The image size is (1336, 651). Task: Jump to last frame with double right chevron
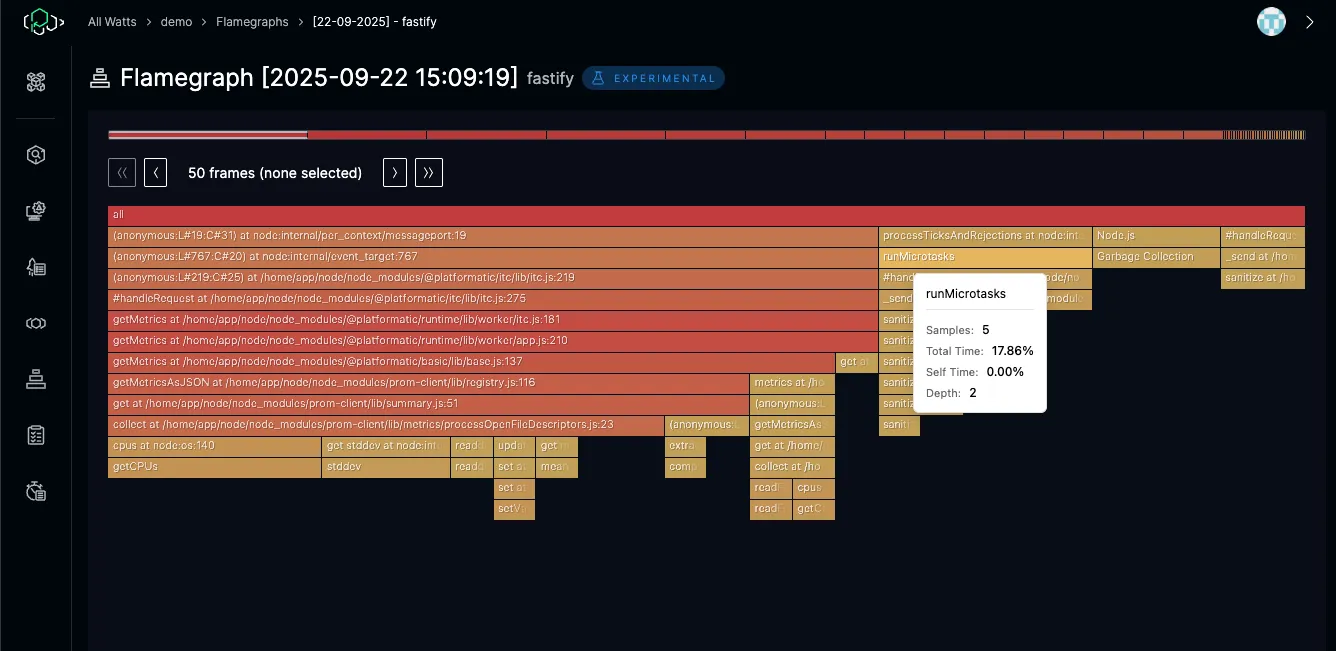point(429,173)
